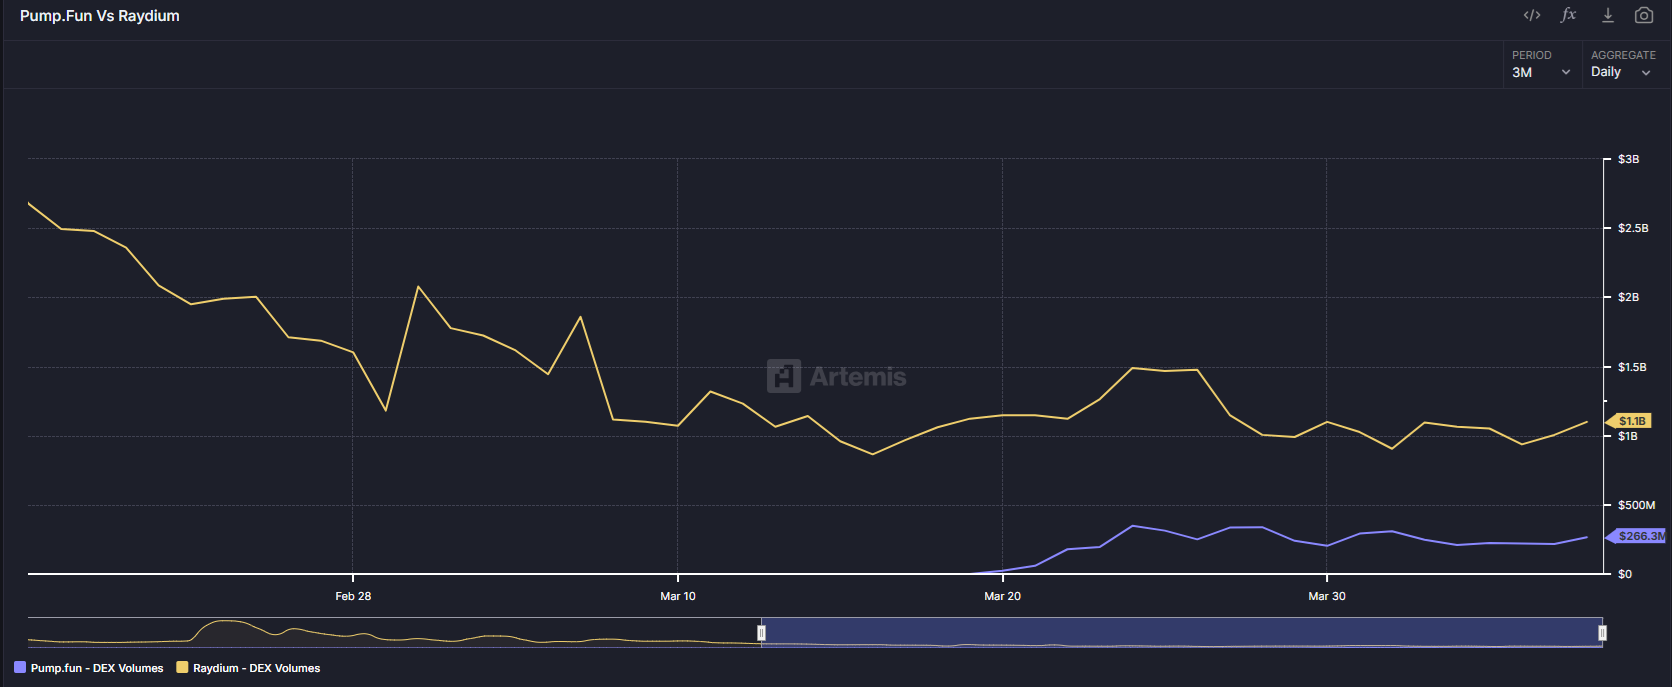Click the $500M y-axis label
Viewport: 1672px width, 687px height.
click(x=1636, y=505)
